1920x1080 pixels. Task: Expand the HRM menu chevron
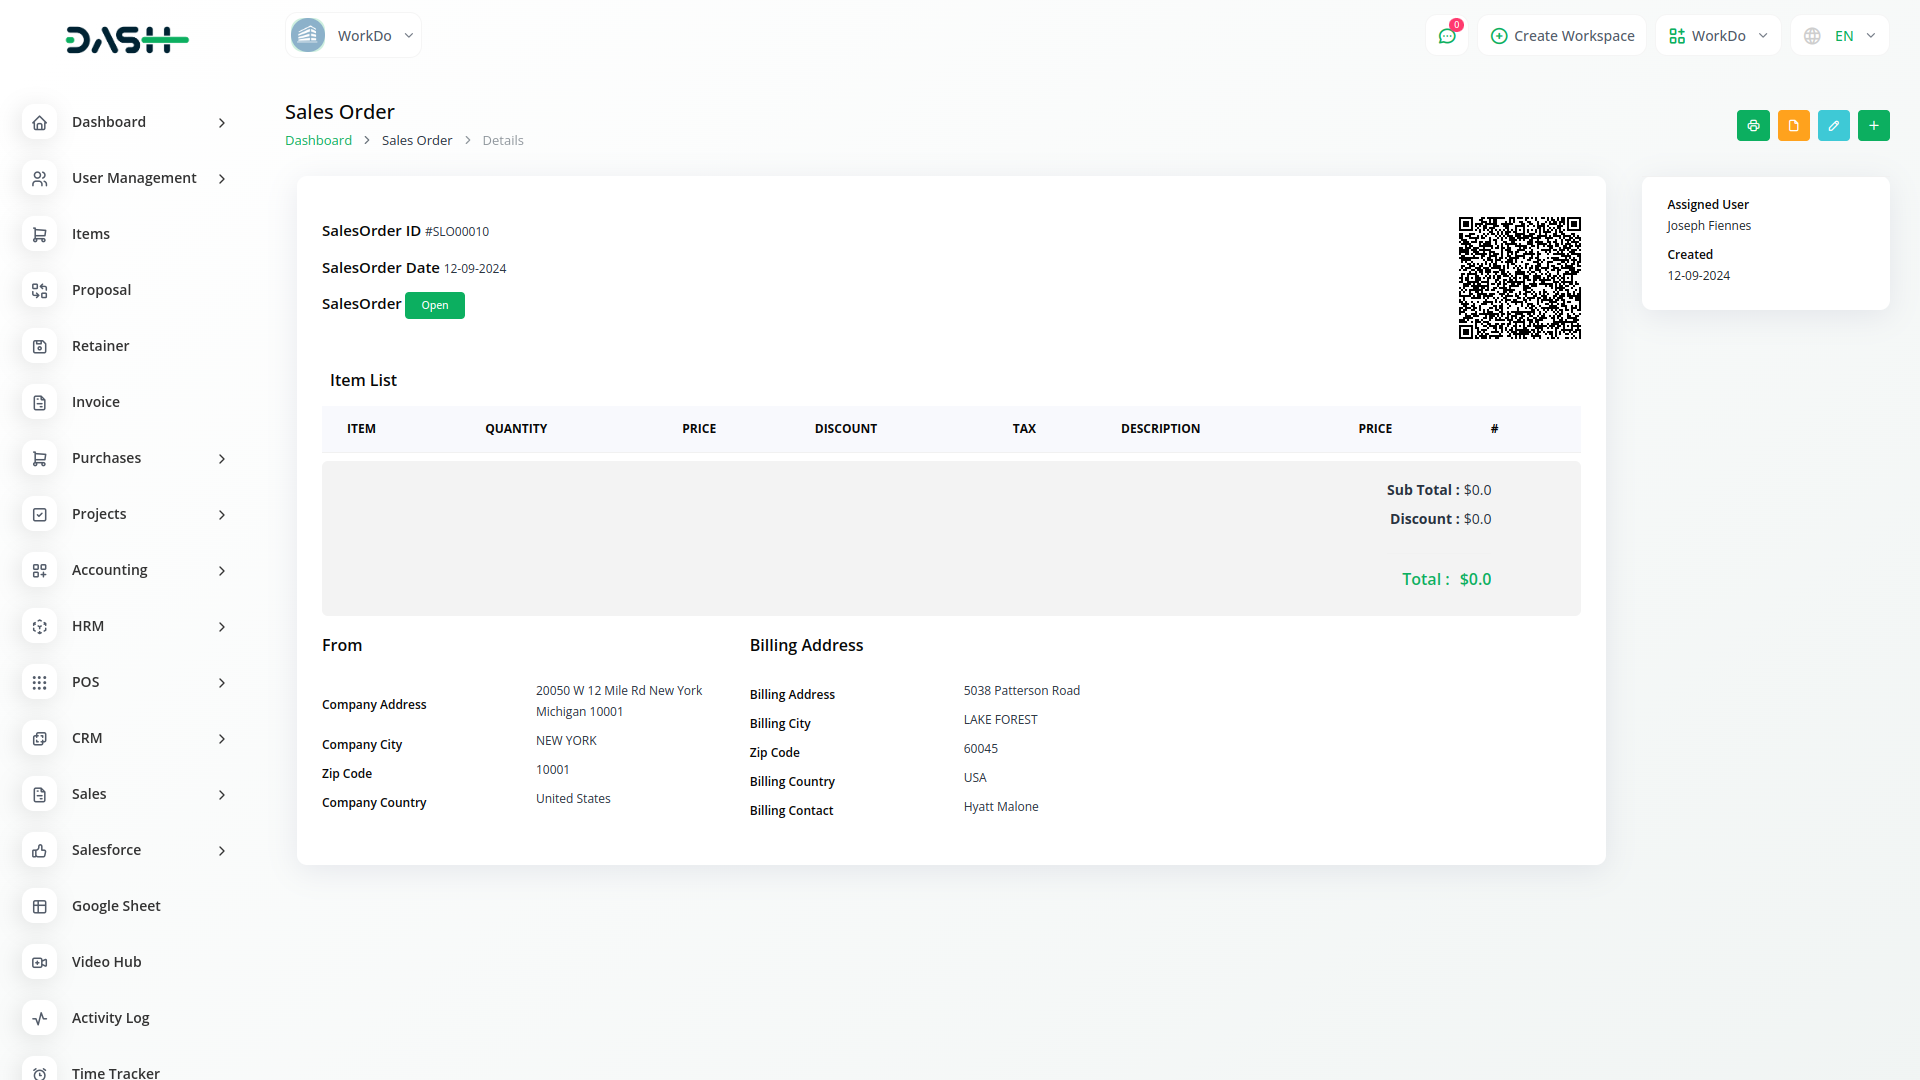coord(222,627)
